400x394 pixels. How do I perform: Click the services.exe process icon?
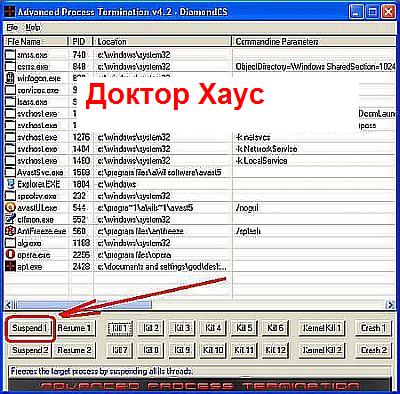(10, 90)
